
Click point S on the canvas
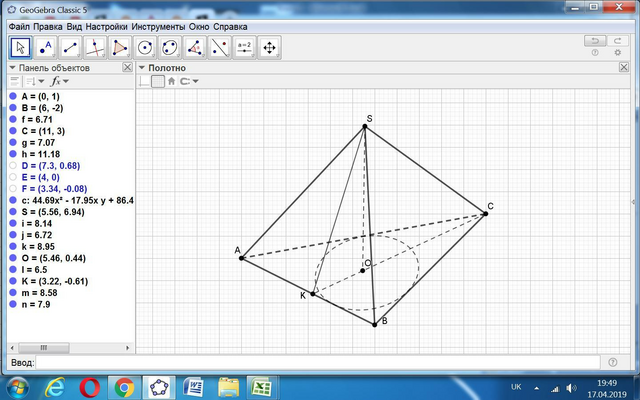pos(365,127)
